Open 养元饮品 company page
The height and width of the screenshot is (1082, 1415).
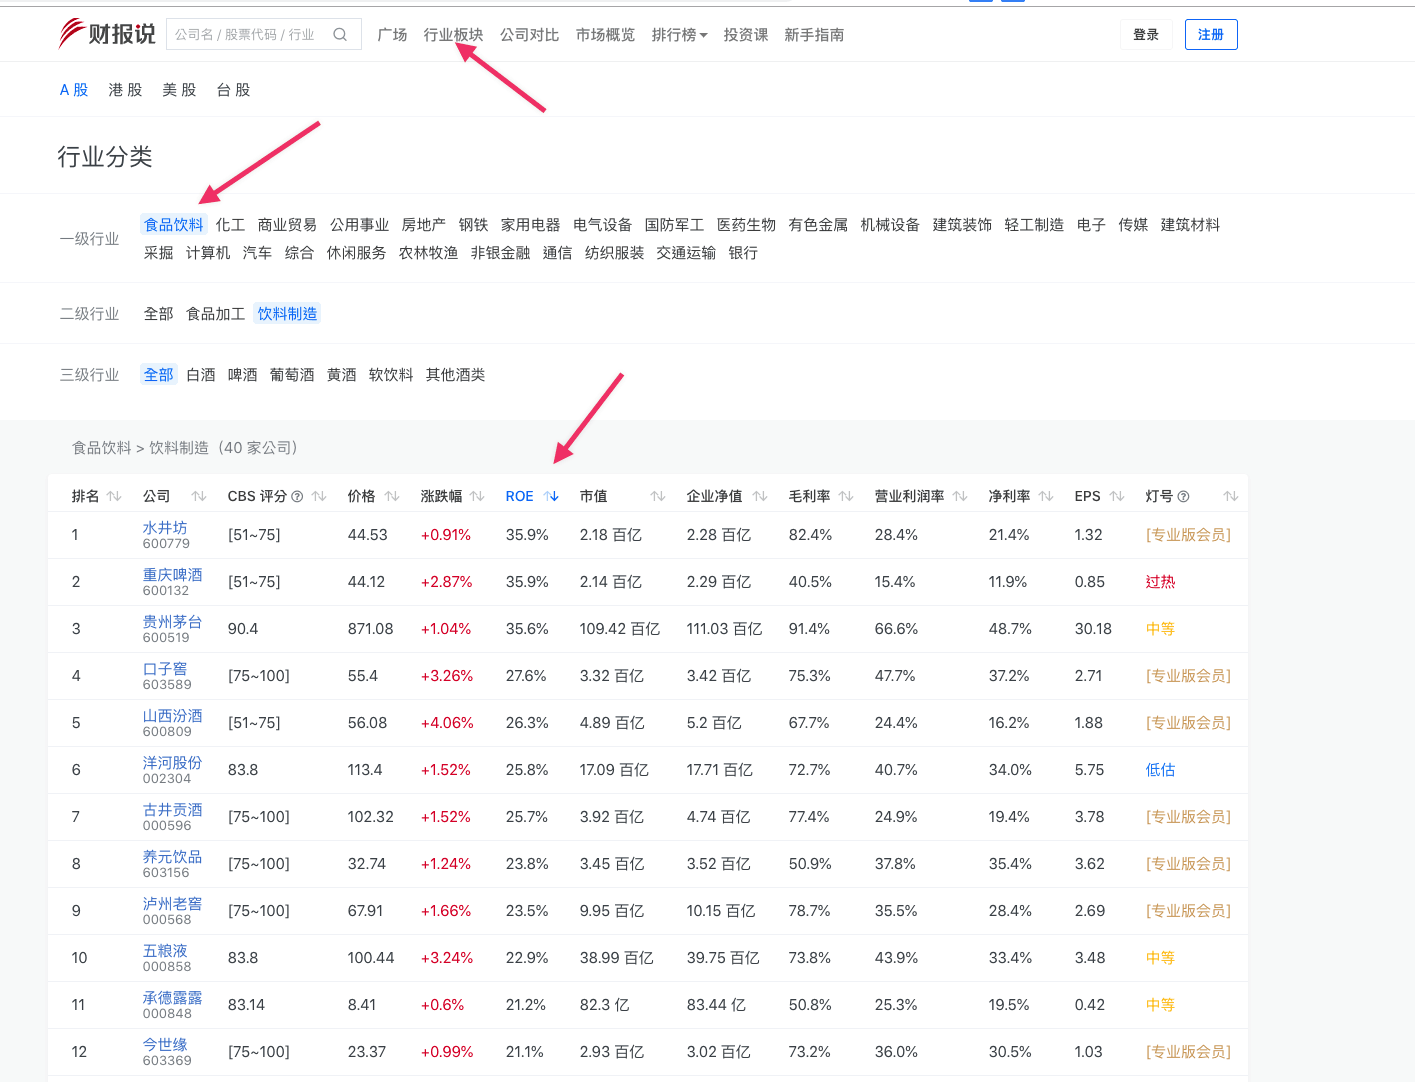(x=172, y=856)
